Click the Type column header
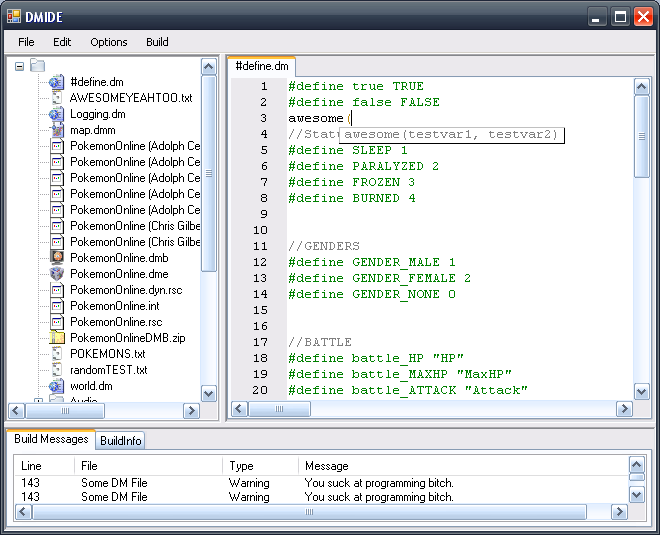660x535 pixels. 241,466
